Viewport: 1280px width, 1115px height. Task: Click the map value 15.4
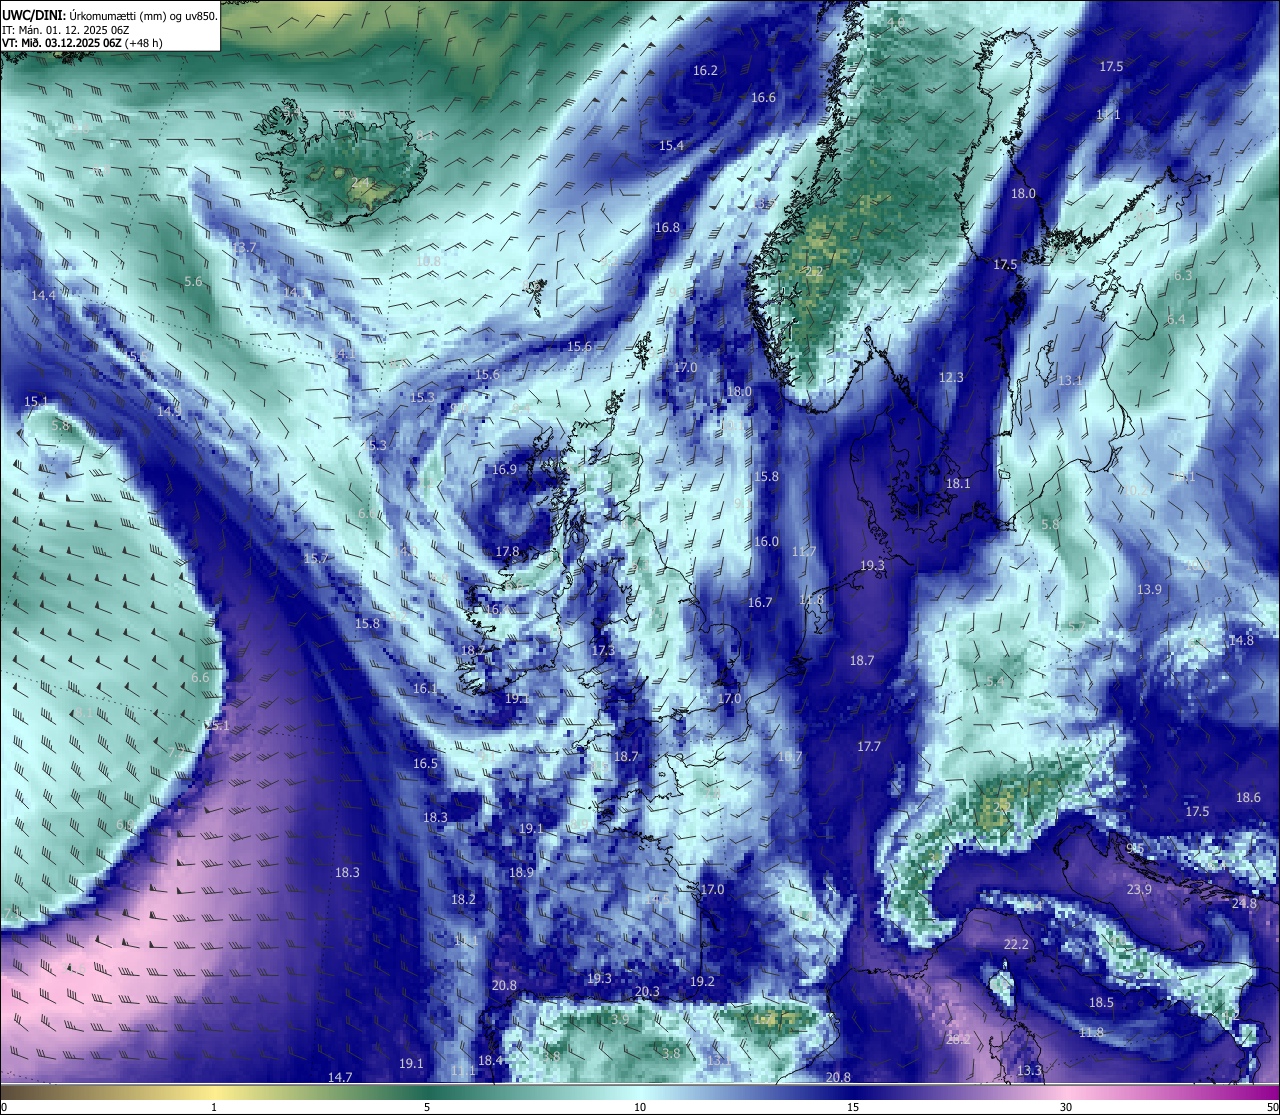(x=671, y=145)
